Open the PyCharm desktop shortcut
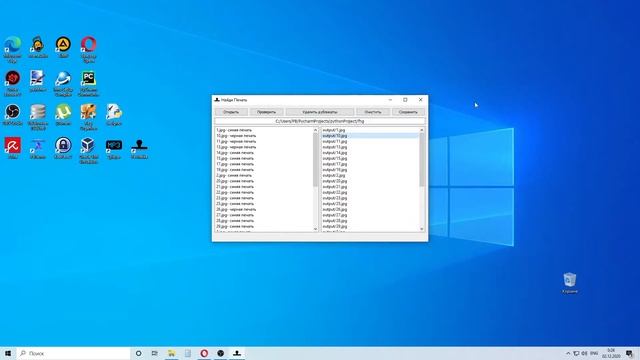The height and width of the screenshot is (360, 640). pos(89,83)
